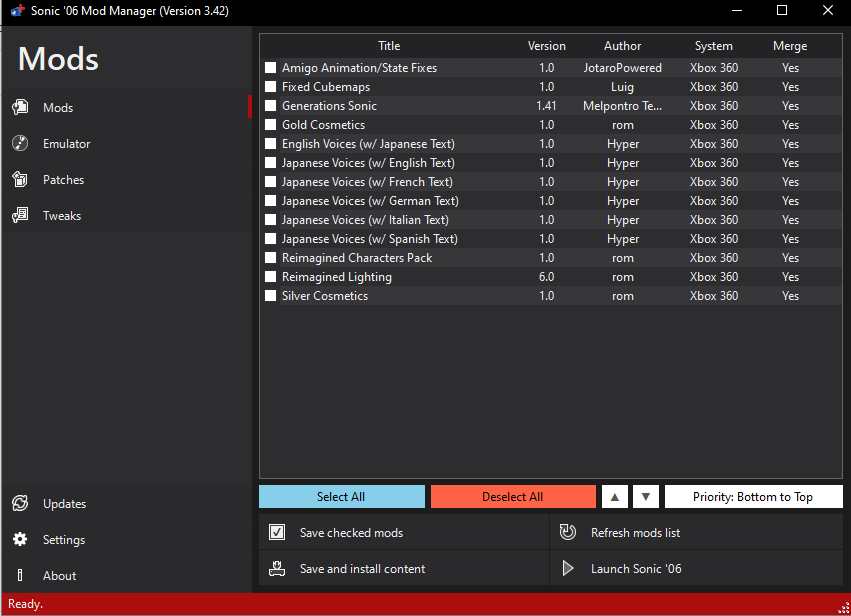The width and height of the screenshot is (851, 616).
Task: Click Refresh mods list
Action: 696,532
